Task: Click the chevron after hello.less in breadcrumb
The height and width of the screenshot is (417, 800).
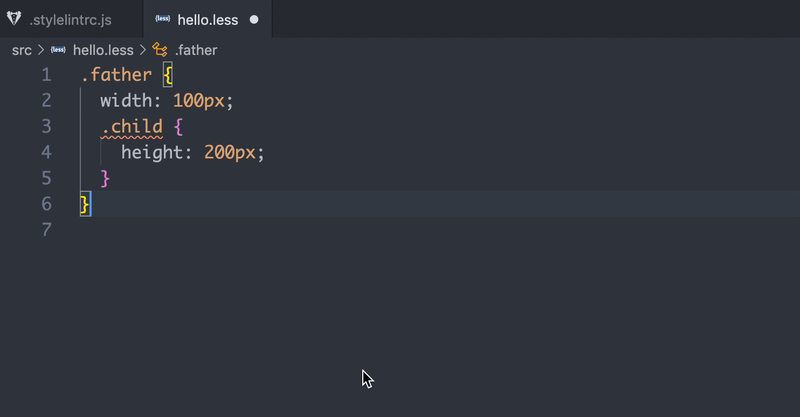Action: click(143, 50)
